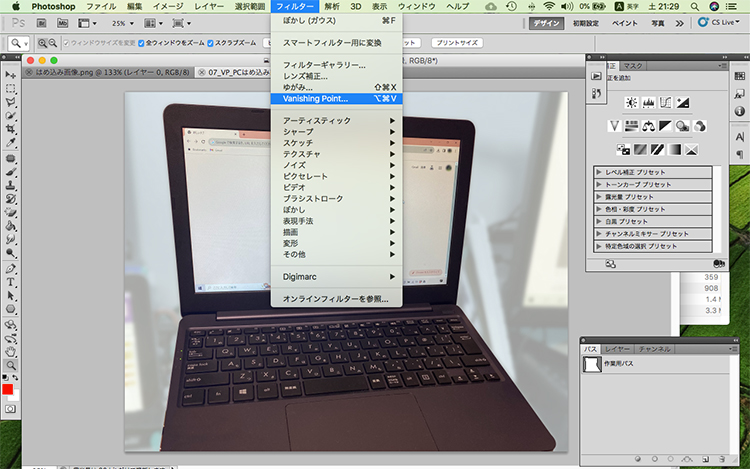The height and width of the screenshot is (469, 750).
Task: Add Levels adjustment icon
Action: pos(649,102)
